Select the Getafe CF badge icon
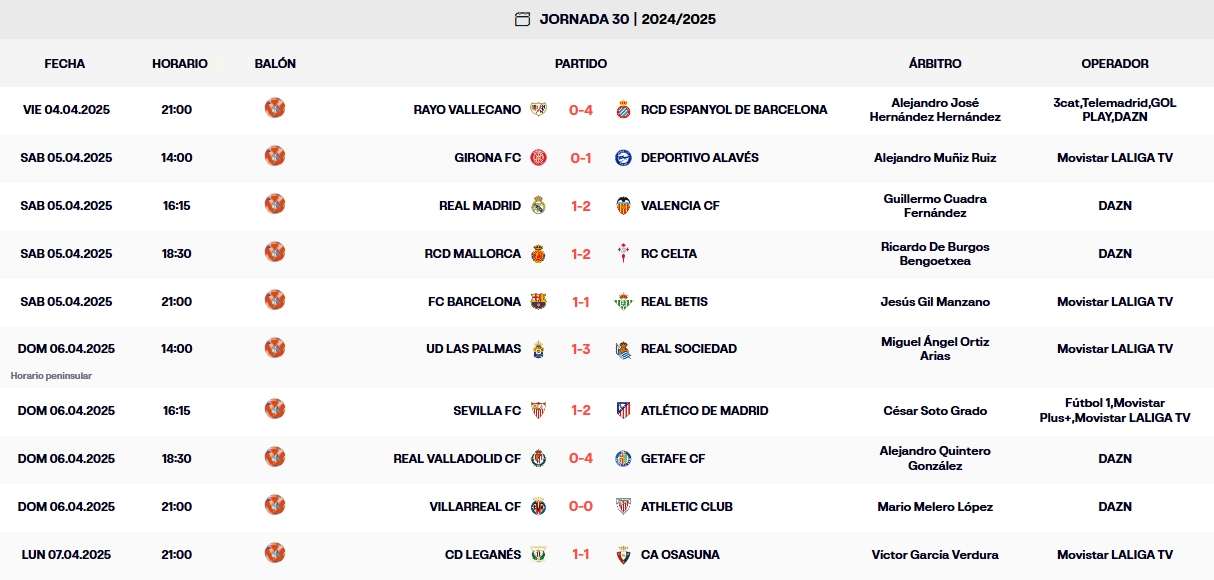Image resolution: width=1214 pixels, height=580 pixels. coord(621,459)
